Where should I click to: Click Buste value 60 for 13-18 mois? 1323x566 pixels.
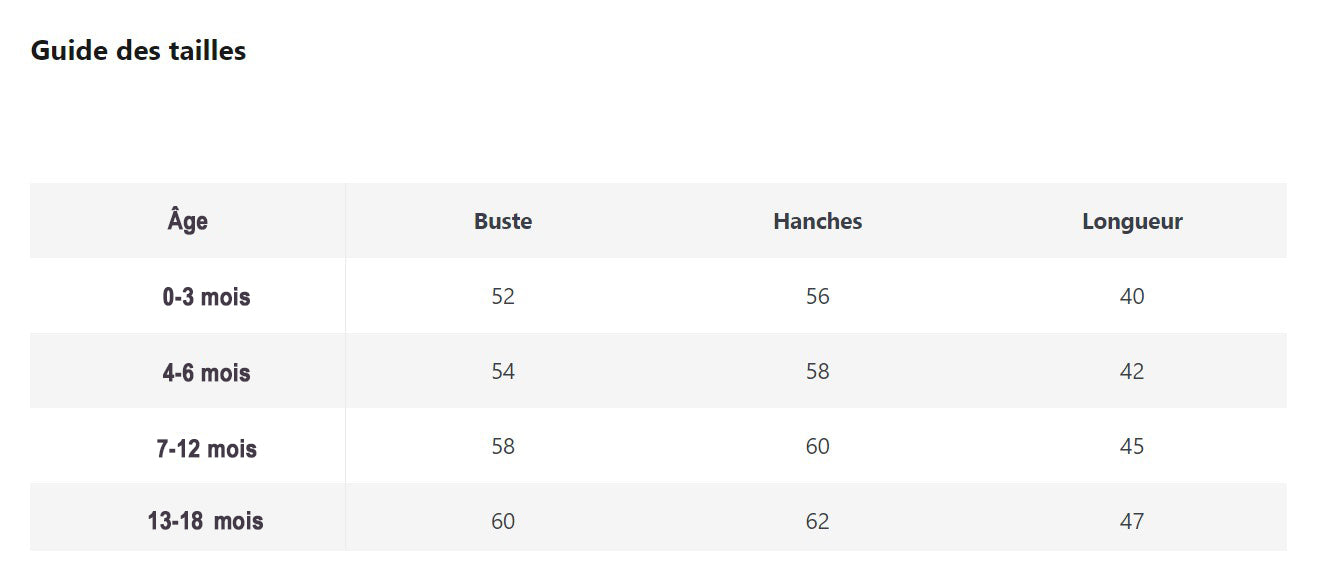(x=503, y=522)
